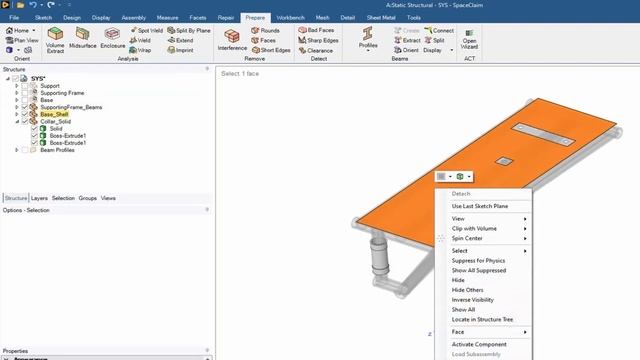Expand the Support tree node
This screenshot has width=640, height=360.
pyautogui.click(x=17, y=86)
